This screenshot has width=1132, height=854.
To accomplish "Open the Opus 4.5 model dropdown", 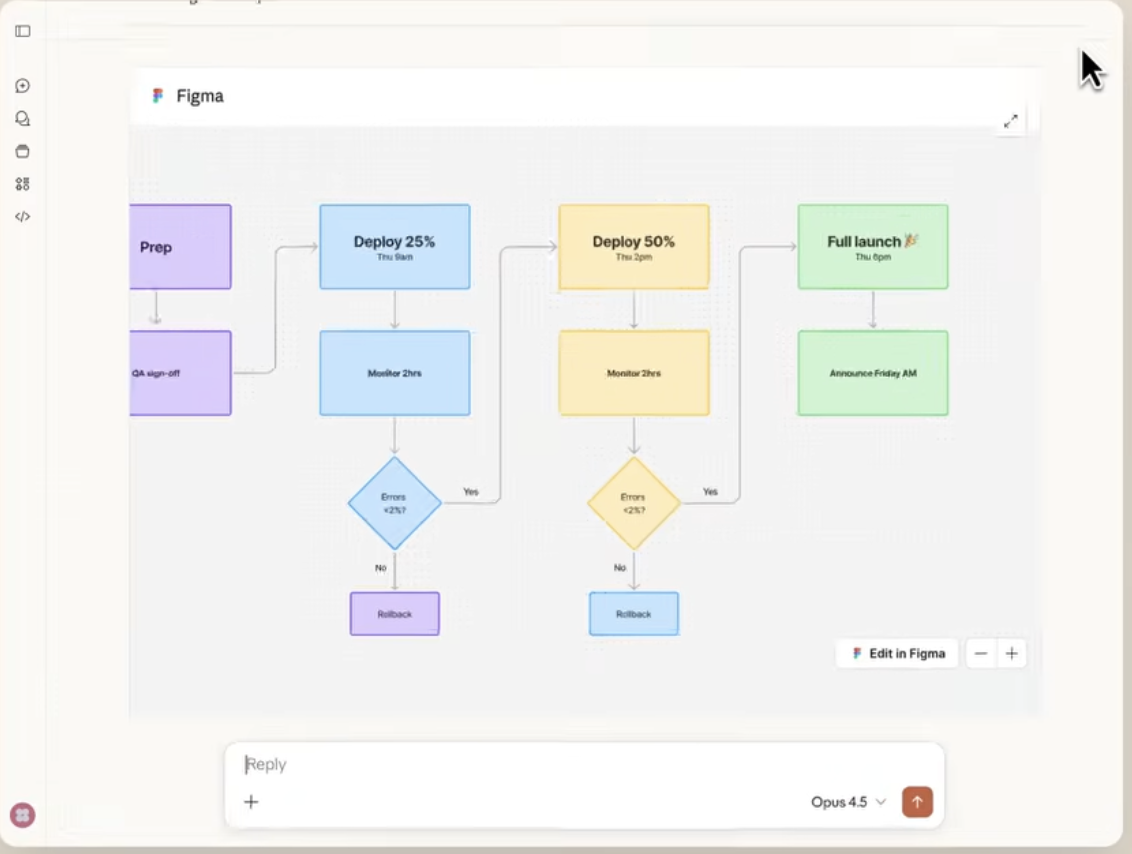I will tap(848, 802).
